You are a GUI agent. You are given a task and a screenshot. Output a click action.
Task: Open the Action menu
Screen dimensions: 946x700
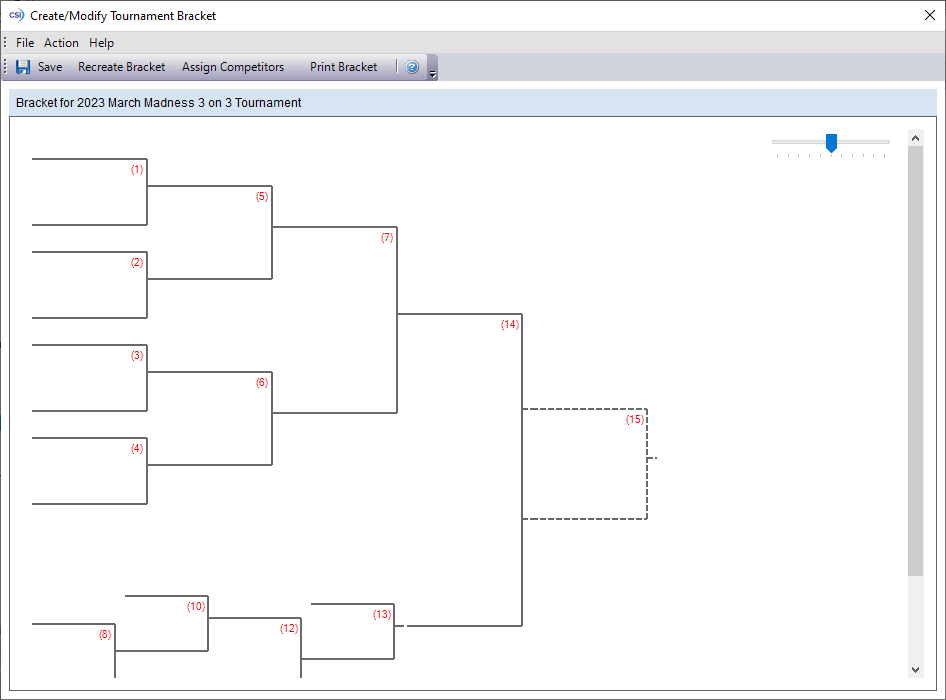pyautogui.click(x=61, y=43)
